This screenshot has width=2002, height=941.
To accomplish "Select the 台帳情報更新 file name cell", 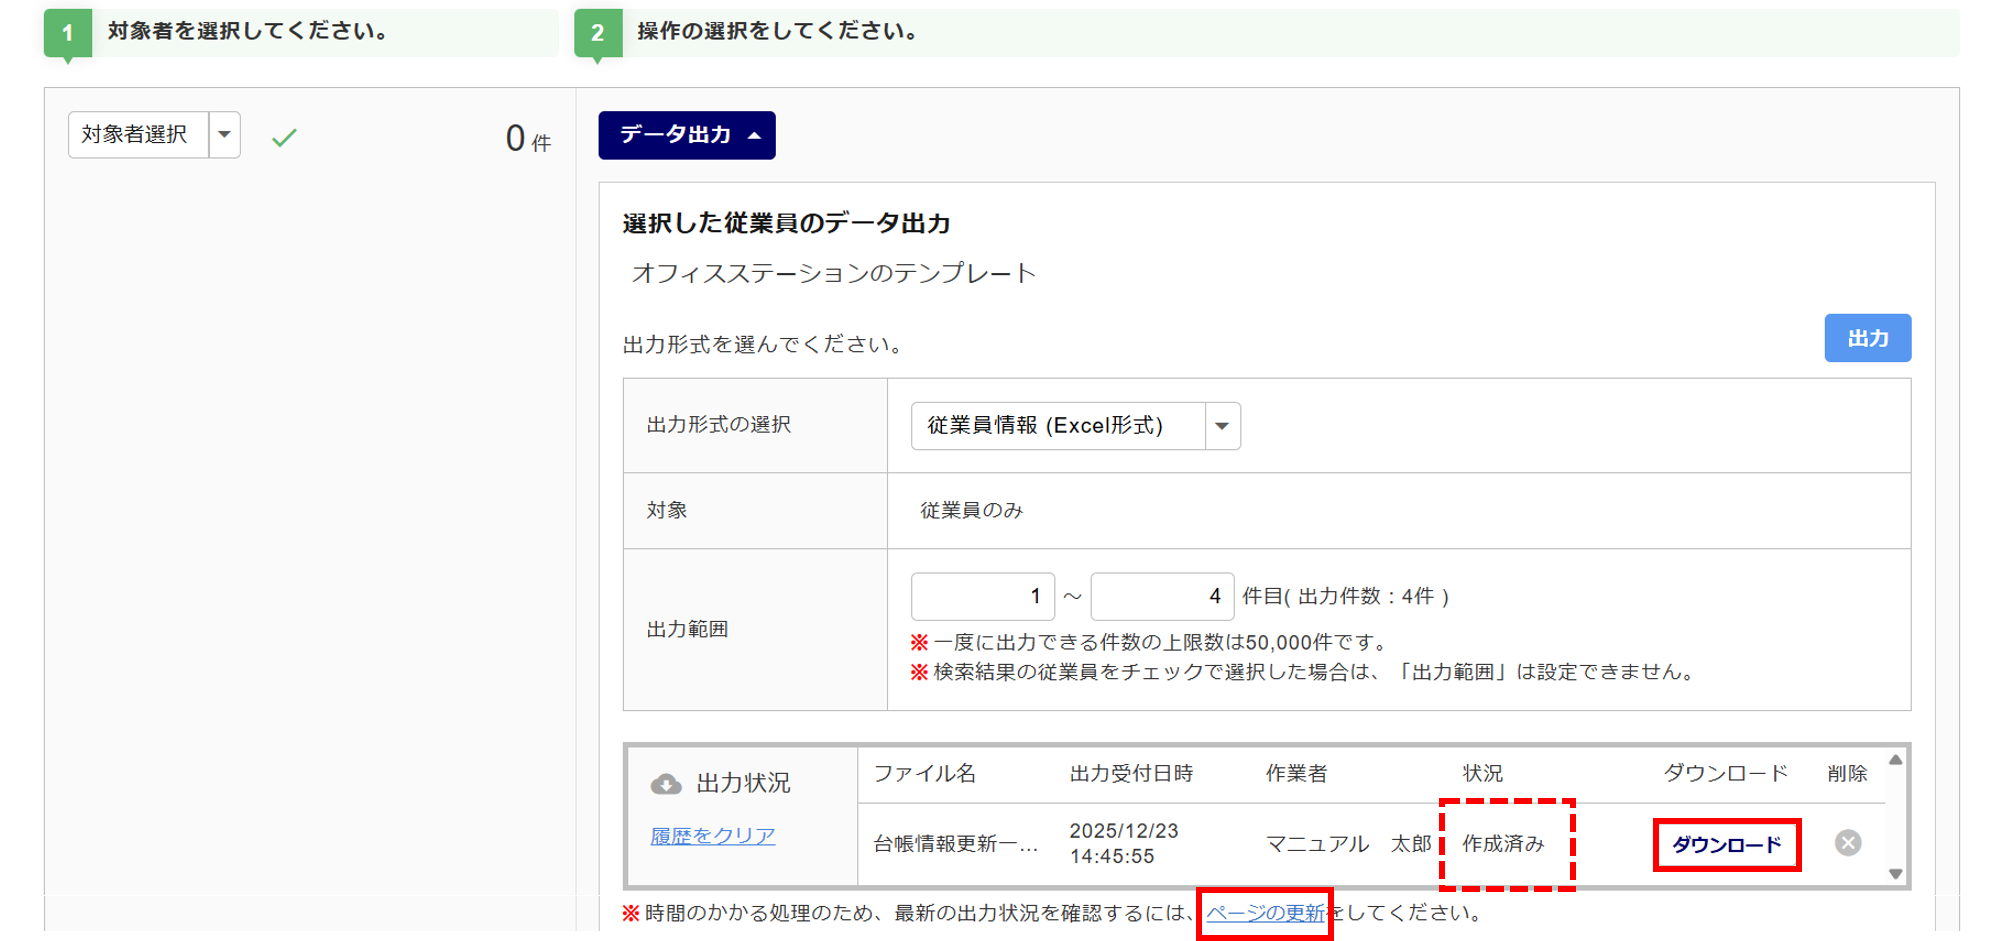I will click(956, 844).
